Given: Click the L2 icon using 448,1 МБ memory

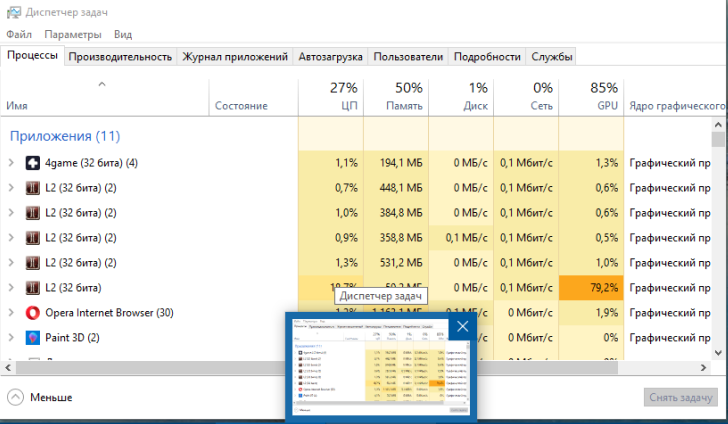Looking at the screenshot, I should pyautogui.click(x=33, y=188).
